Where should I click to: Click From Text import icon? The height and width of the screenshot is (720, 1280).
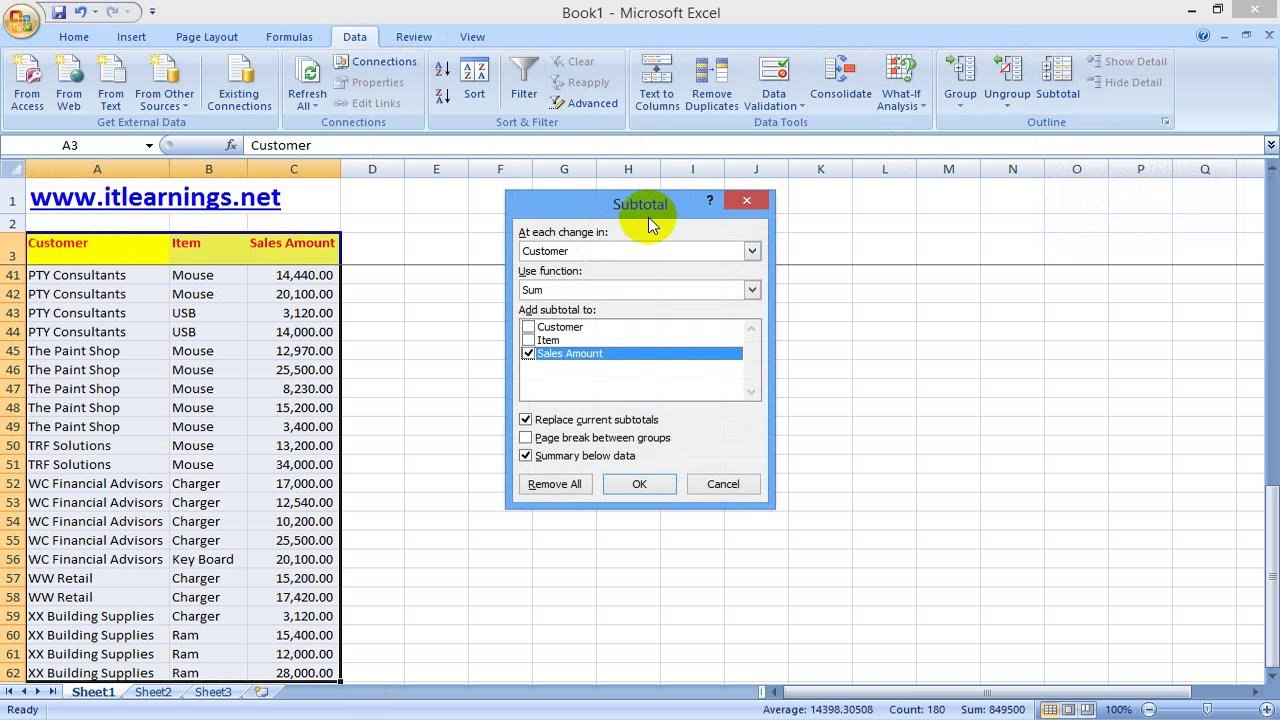[x=111, y=83]
